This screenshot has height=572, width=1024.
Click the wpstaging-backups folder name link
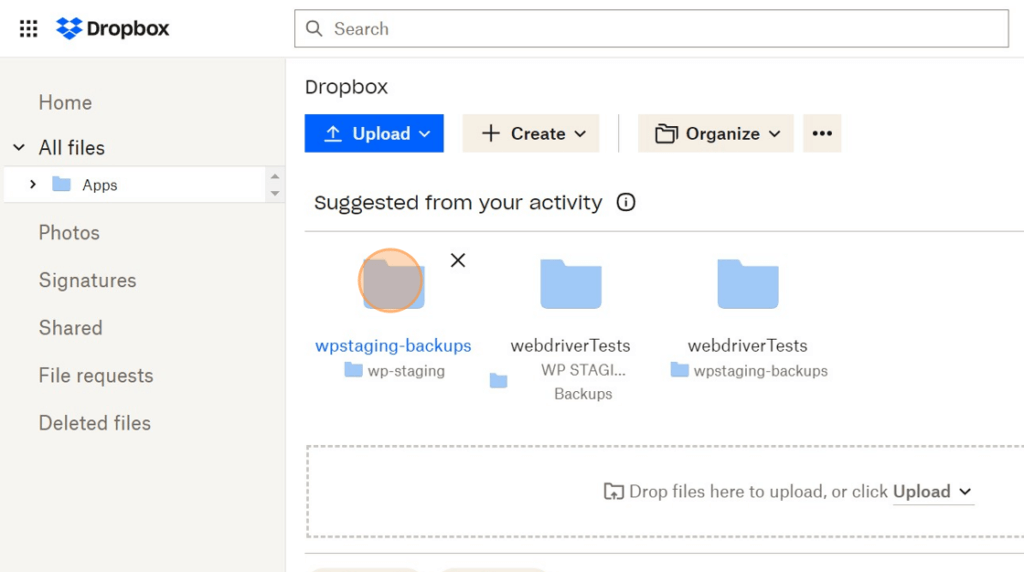[393, 345]
